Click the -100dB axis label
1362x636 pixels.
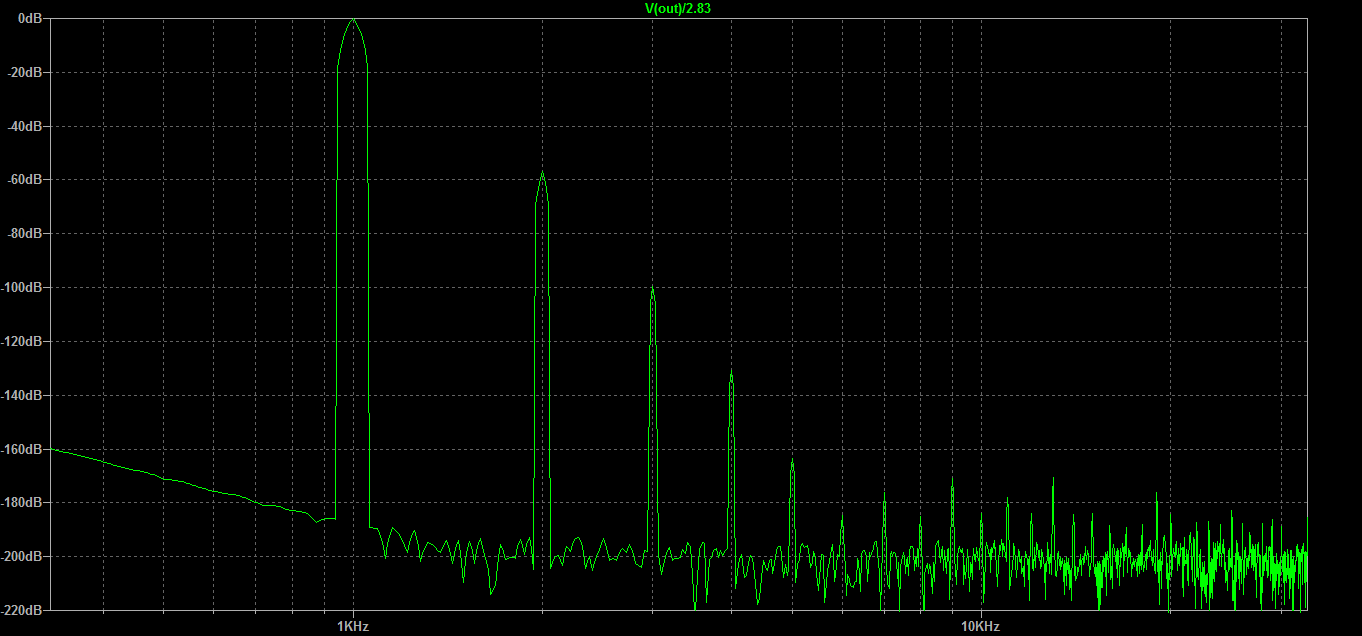coord(22,287)
